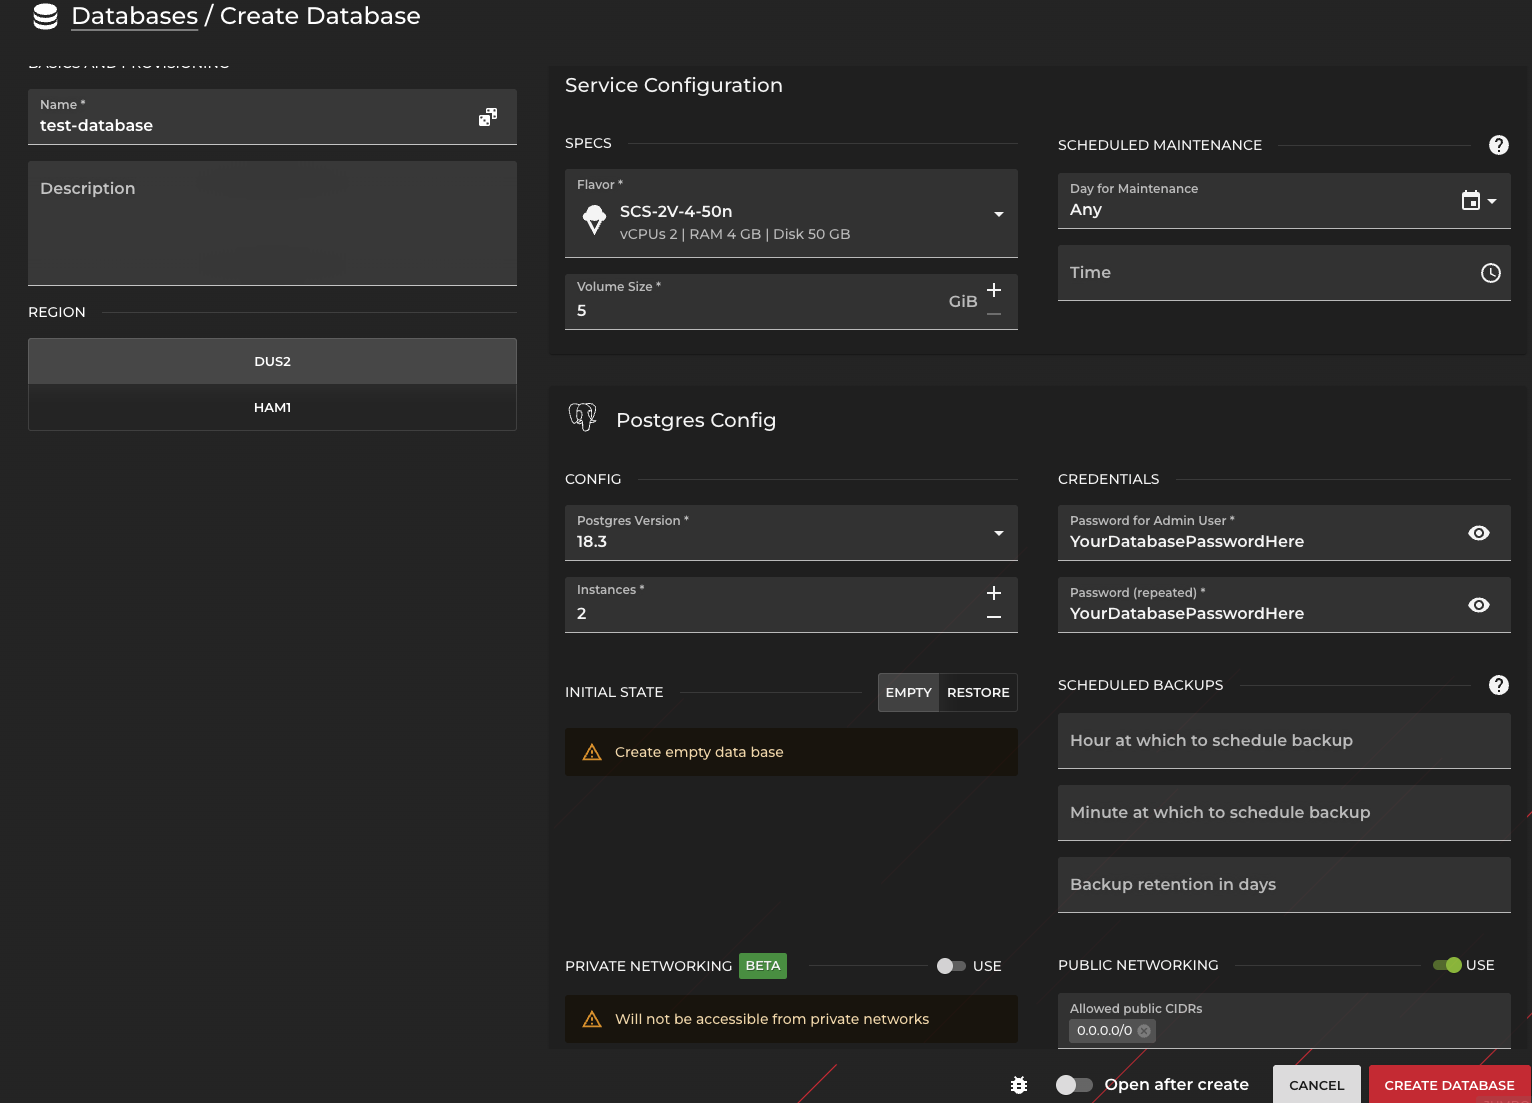
Task: Enable private networking with the USE toggle
Action: click(x=951, y=966)
